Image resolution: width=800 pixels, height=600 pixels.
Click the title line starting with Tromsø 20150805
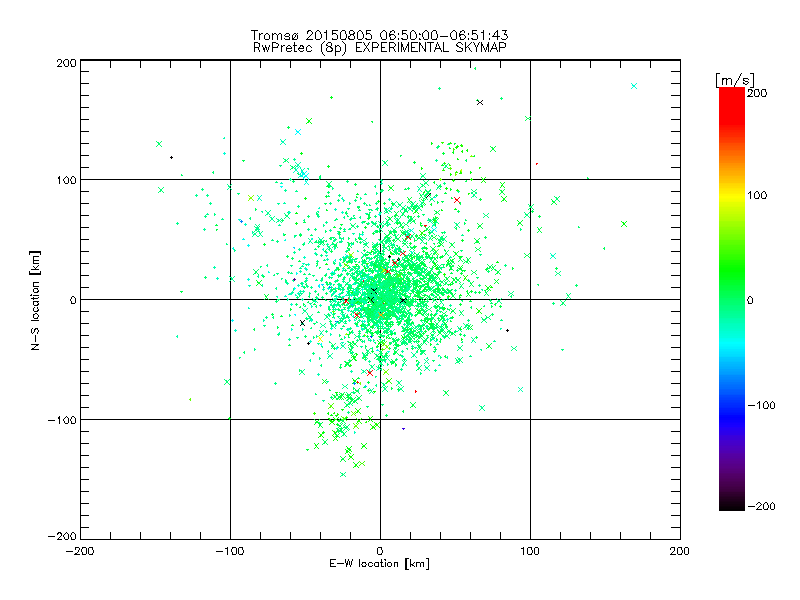380,35
